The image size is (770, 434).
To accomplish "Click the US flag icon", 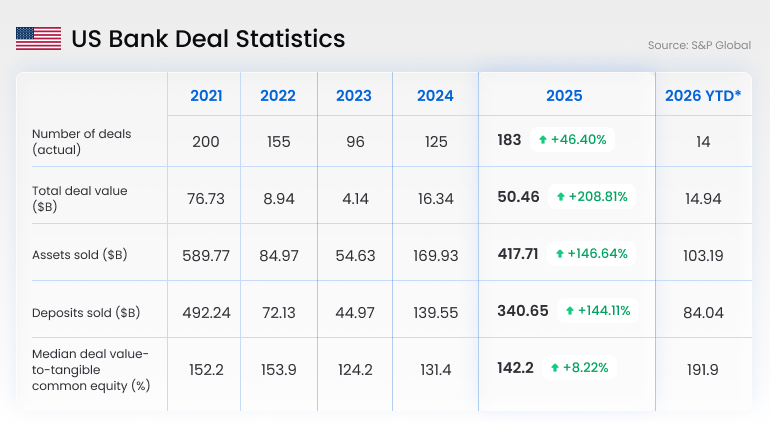I will point(38,39).
